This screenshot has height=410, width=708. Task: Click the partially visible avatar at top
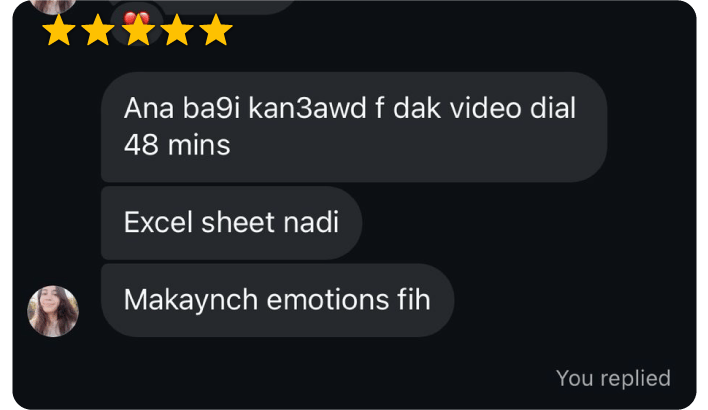[53, 6]
